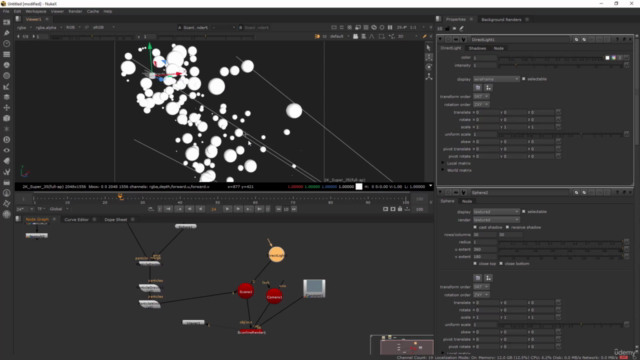This screenshot has width=640, height=360.
Task: Open Sphere2 render textured dropdown
Action: [496, 220]
